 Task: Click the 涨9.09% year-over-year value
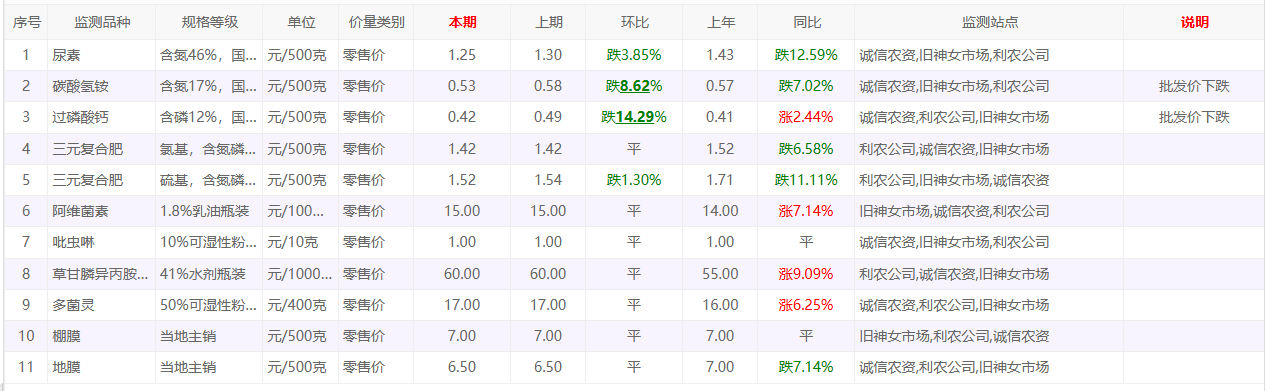point(806,274)
